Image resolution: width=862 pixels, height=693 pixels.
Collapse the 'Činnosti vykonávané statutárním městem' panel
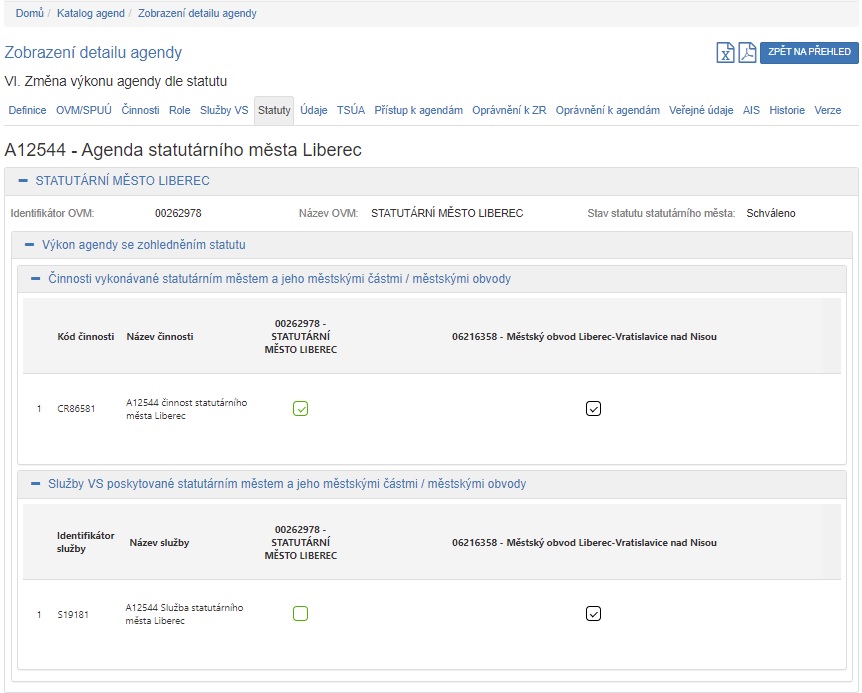click(x=36, y=279)
